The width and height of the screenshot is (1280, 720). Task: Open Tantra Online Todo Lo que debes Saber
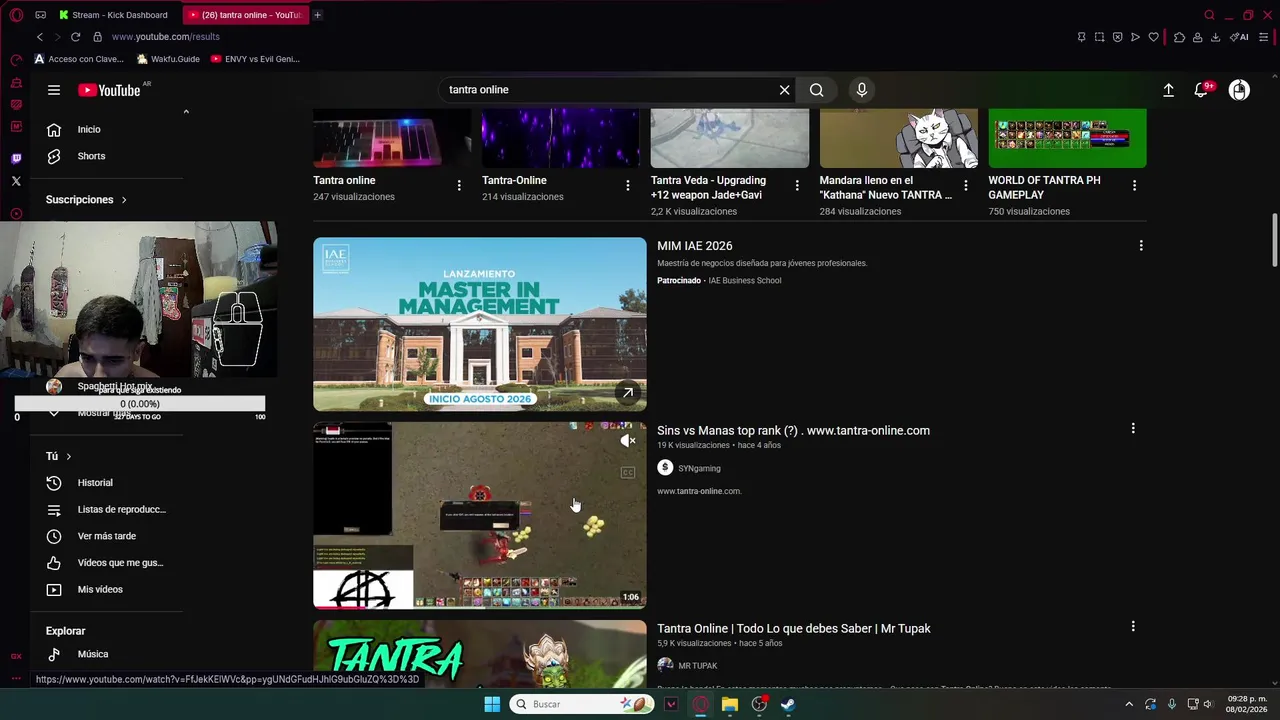click(794, 629)
